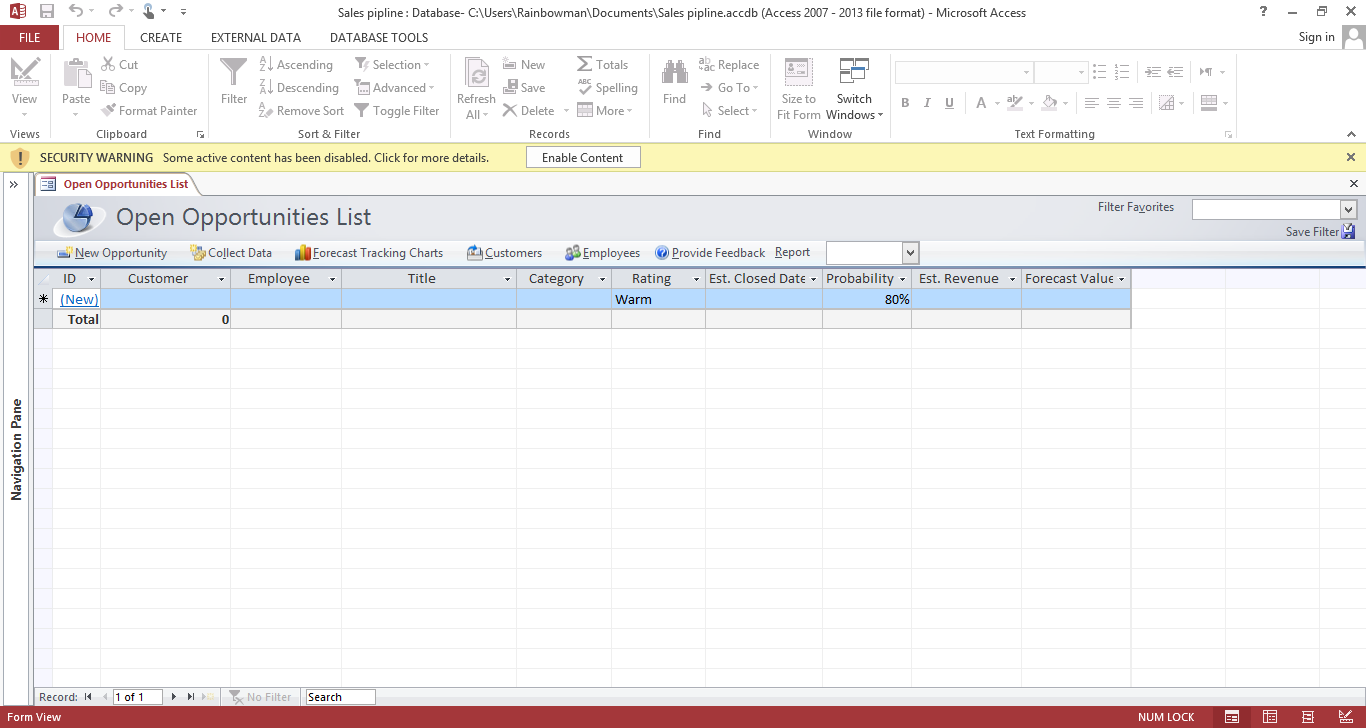Toggle italic formatting
Viewport: 1366px width, 728px height.
pyautogui.click(x=926, y=103)
